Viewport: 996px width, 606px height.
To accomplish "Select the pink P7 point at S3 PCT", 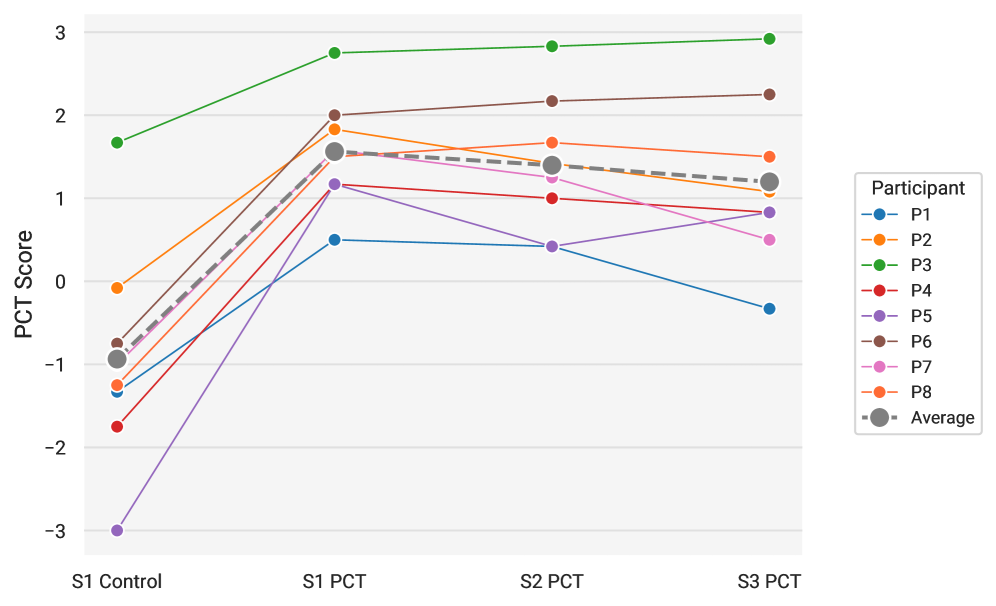I will coord(769,240).
